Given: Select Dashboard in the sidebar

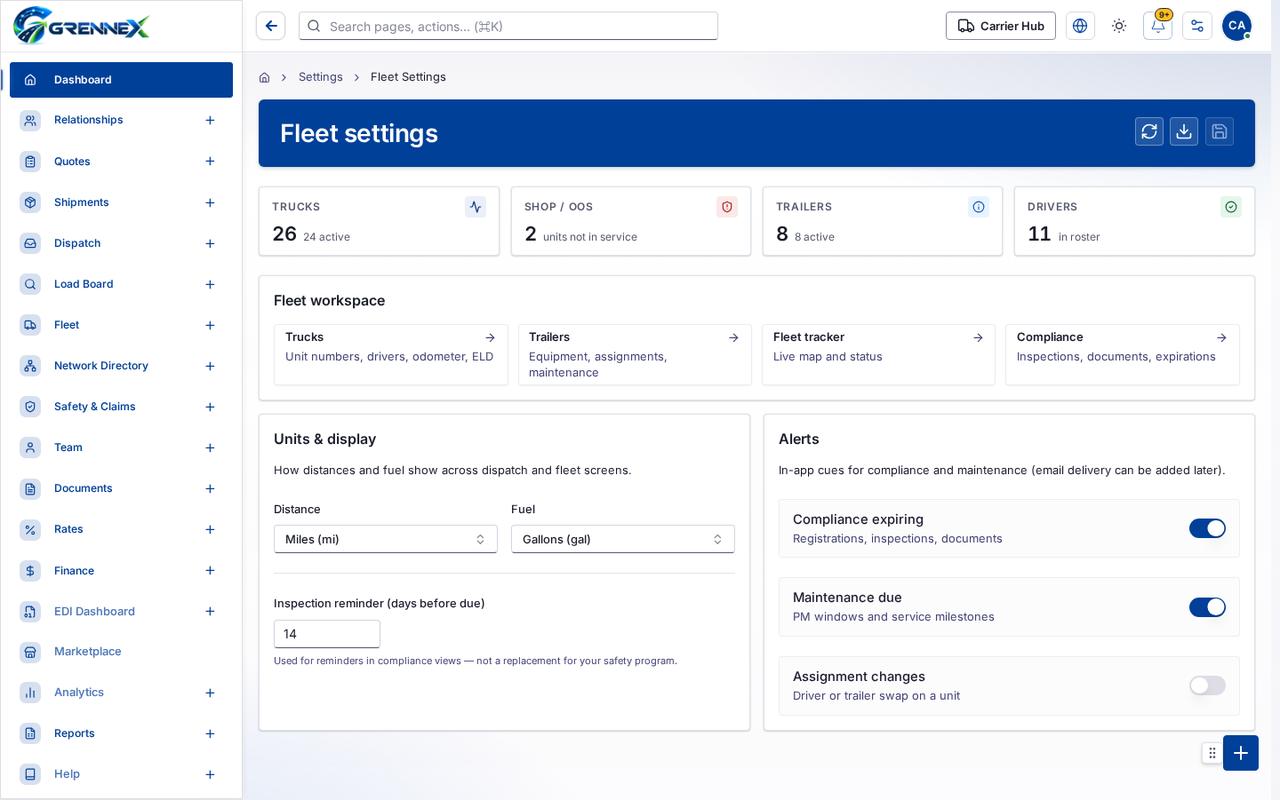Looking at the screenshot, I should 121,80.
